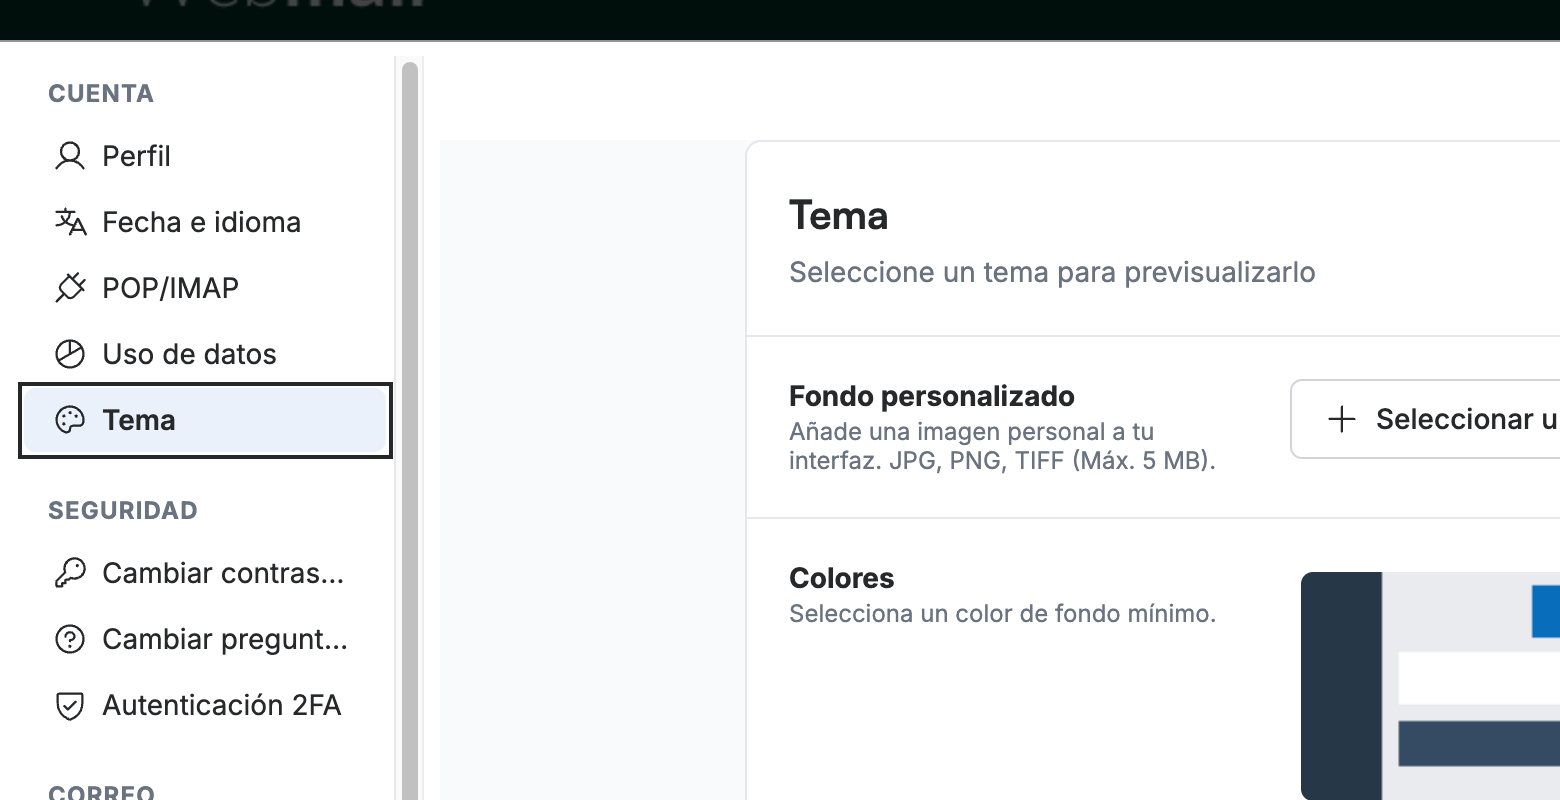Open POP/IMAP settings

(205, 288)
